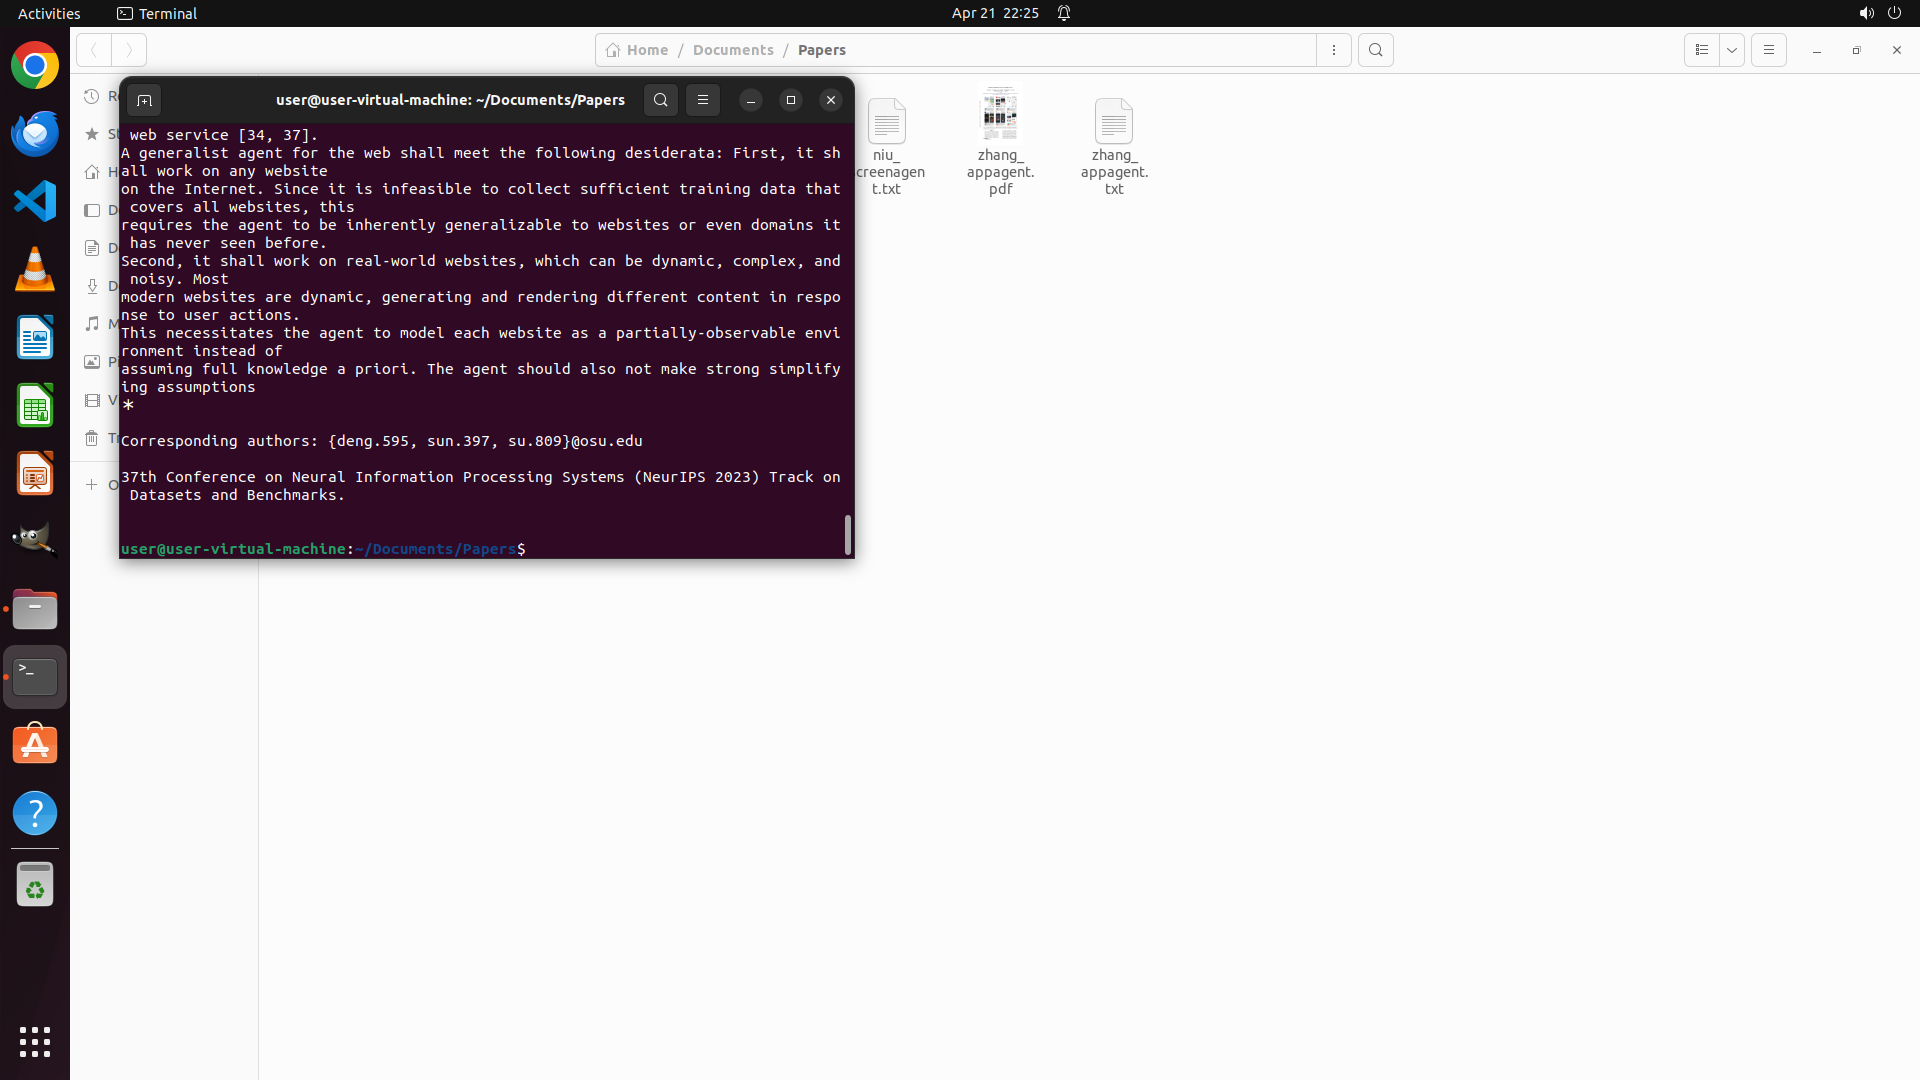1920x1080 pixels.
Task: Click the Terminal app menu
Action: click(157, 13)
